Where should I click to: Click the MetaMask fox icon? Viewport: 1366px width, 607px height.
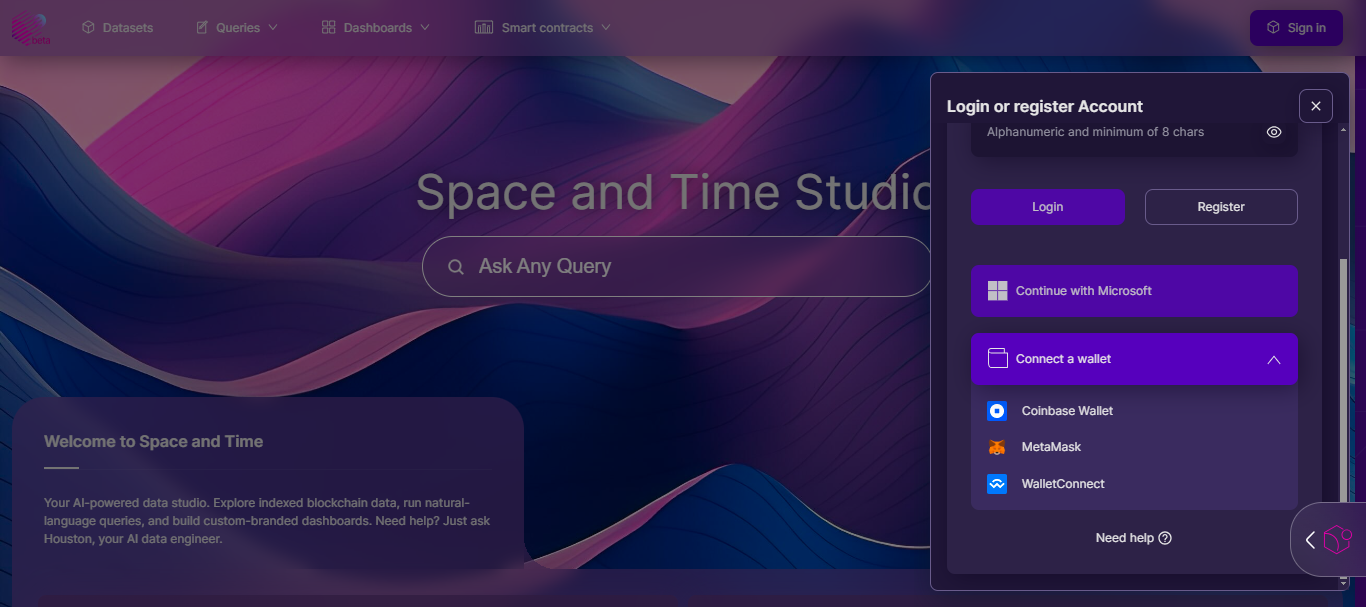pyautogui.click(x=997, y=448)
